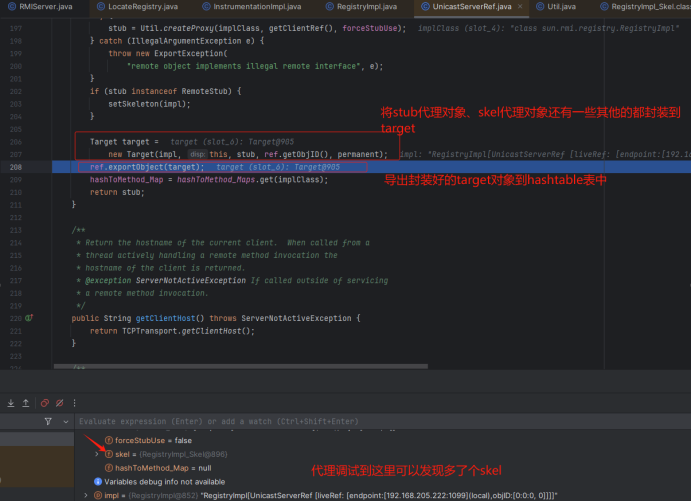Open the filter dropdown arrow beside funnel

click(x=65, y=422)
